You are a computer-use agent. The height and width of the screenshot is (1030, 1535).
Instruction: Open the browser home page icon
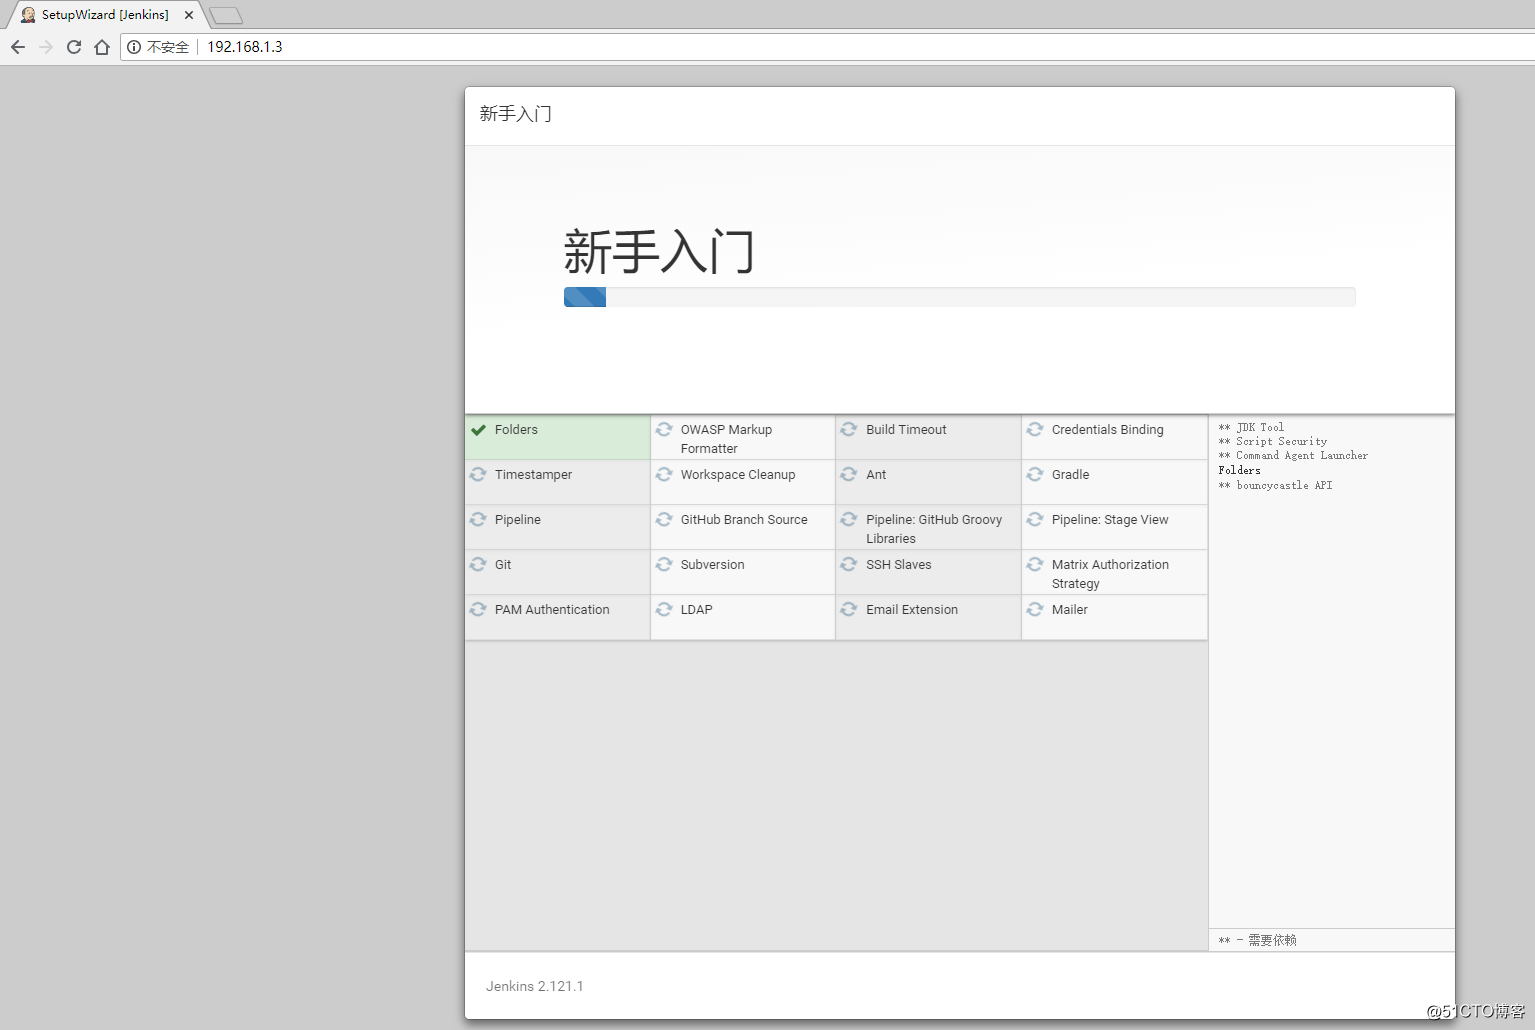pos(102,47)
